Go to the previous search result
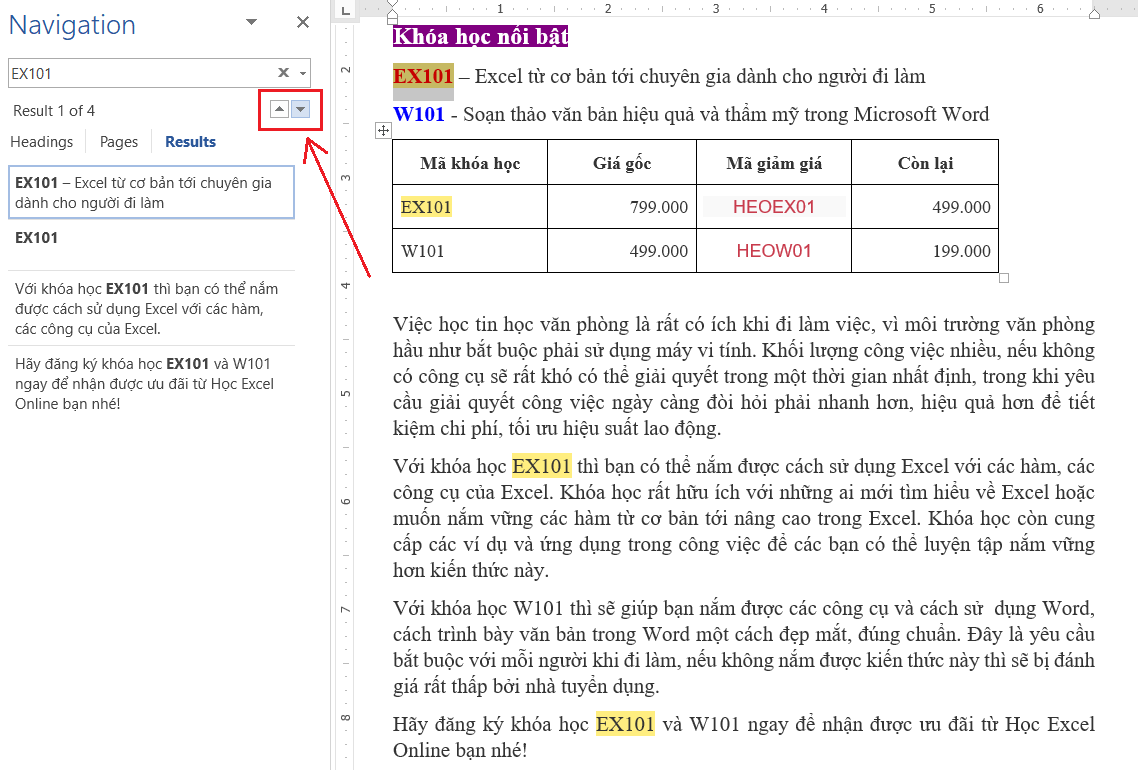Image resolution: width=1138 pixels, height=770 pixels. point(279,110)
